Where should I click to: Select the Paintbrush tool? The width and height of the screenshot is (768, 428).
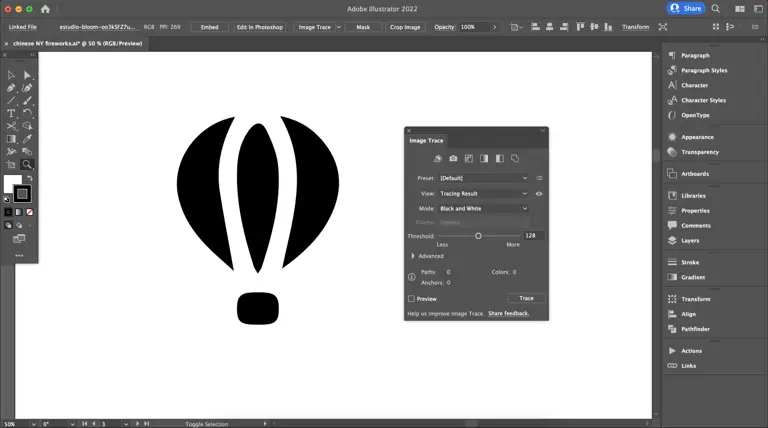point(27,101)
